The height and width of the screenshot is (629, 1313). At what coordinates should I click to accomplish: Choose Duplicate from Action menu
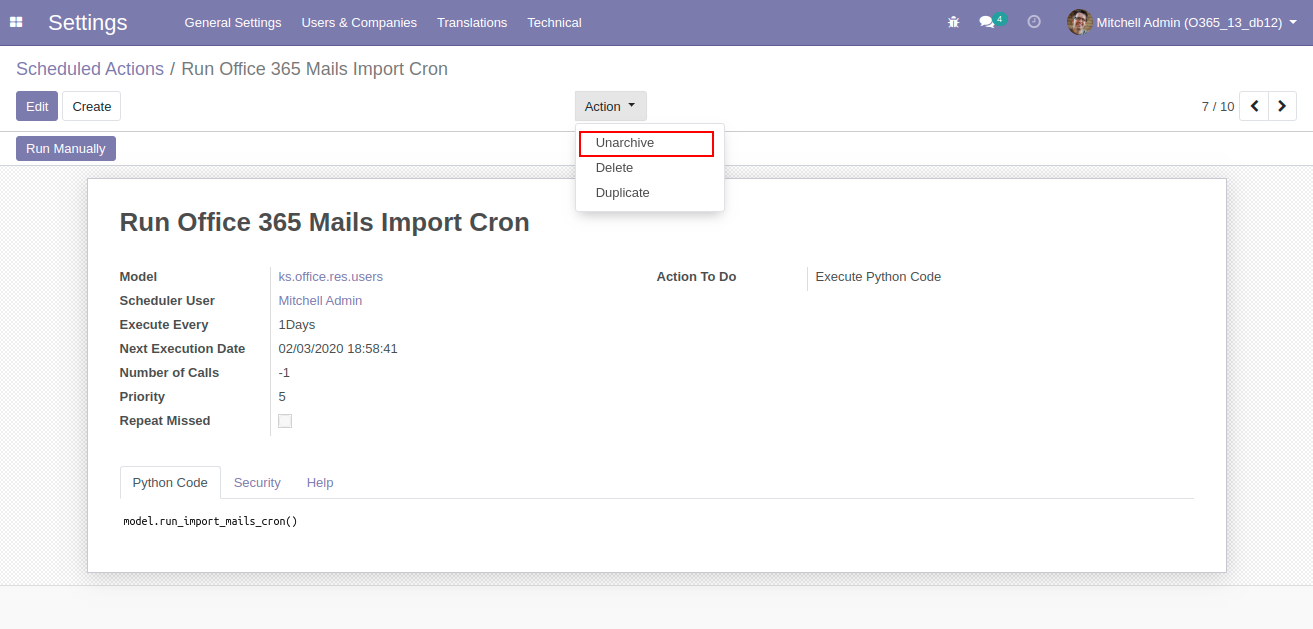650,193
